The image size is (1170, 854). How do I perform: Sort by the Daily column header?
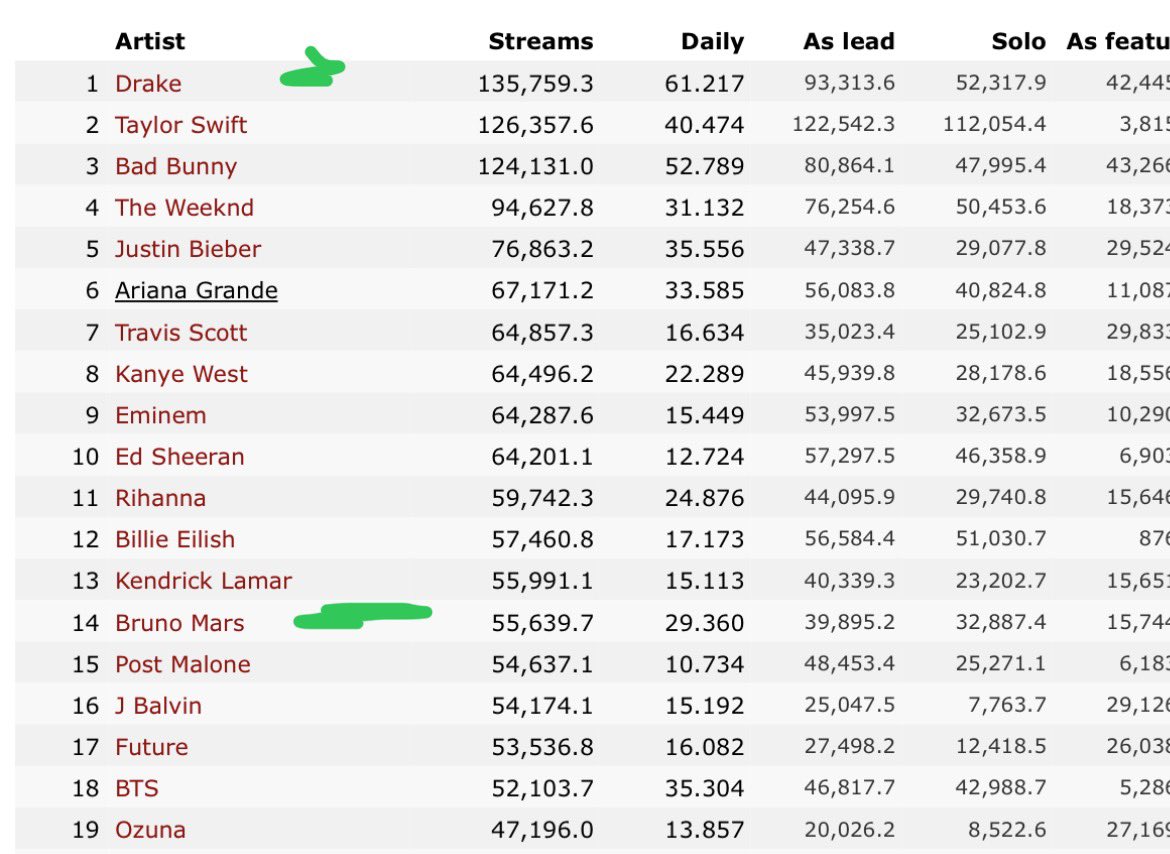pyautogui.click(x=713, y=42)
